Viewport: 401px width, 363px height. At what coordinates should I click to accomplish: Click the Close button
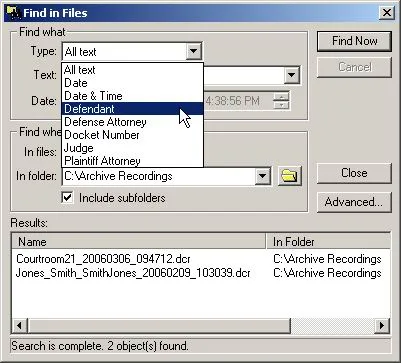[354, 173]
